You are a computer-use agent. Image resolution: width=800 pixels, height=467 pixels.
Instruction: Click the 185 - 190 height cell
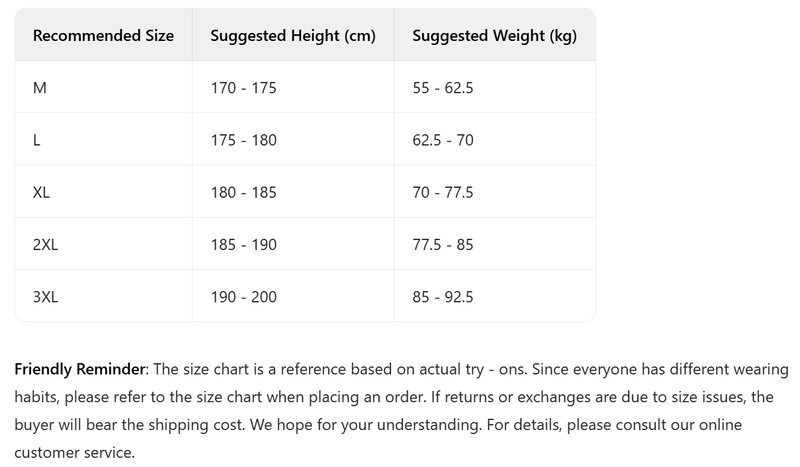(x=243, y=244)
